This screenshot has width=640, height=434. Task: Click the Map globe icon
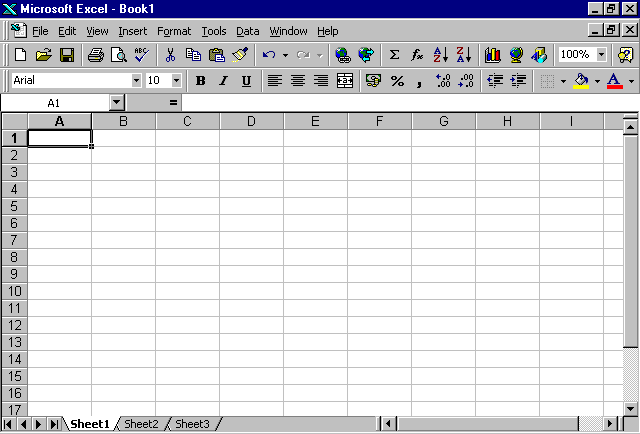pyautogui.click(x=516, y=54)
